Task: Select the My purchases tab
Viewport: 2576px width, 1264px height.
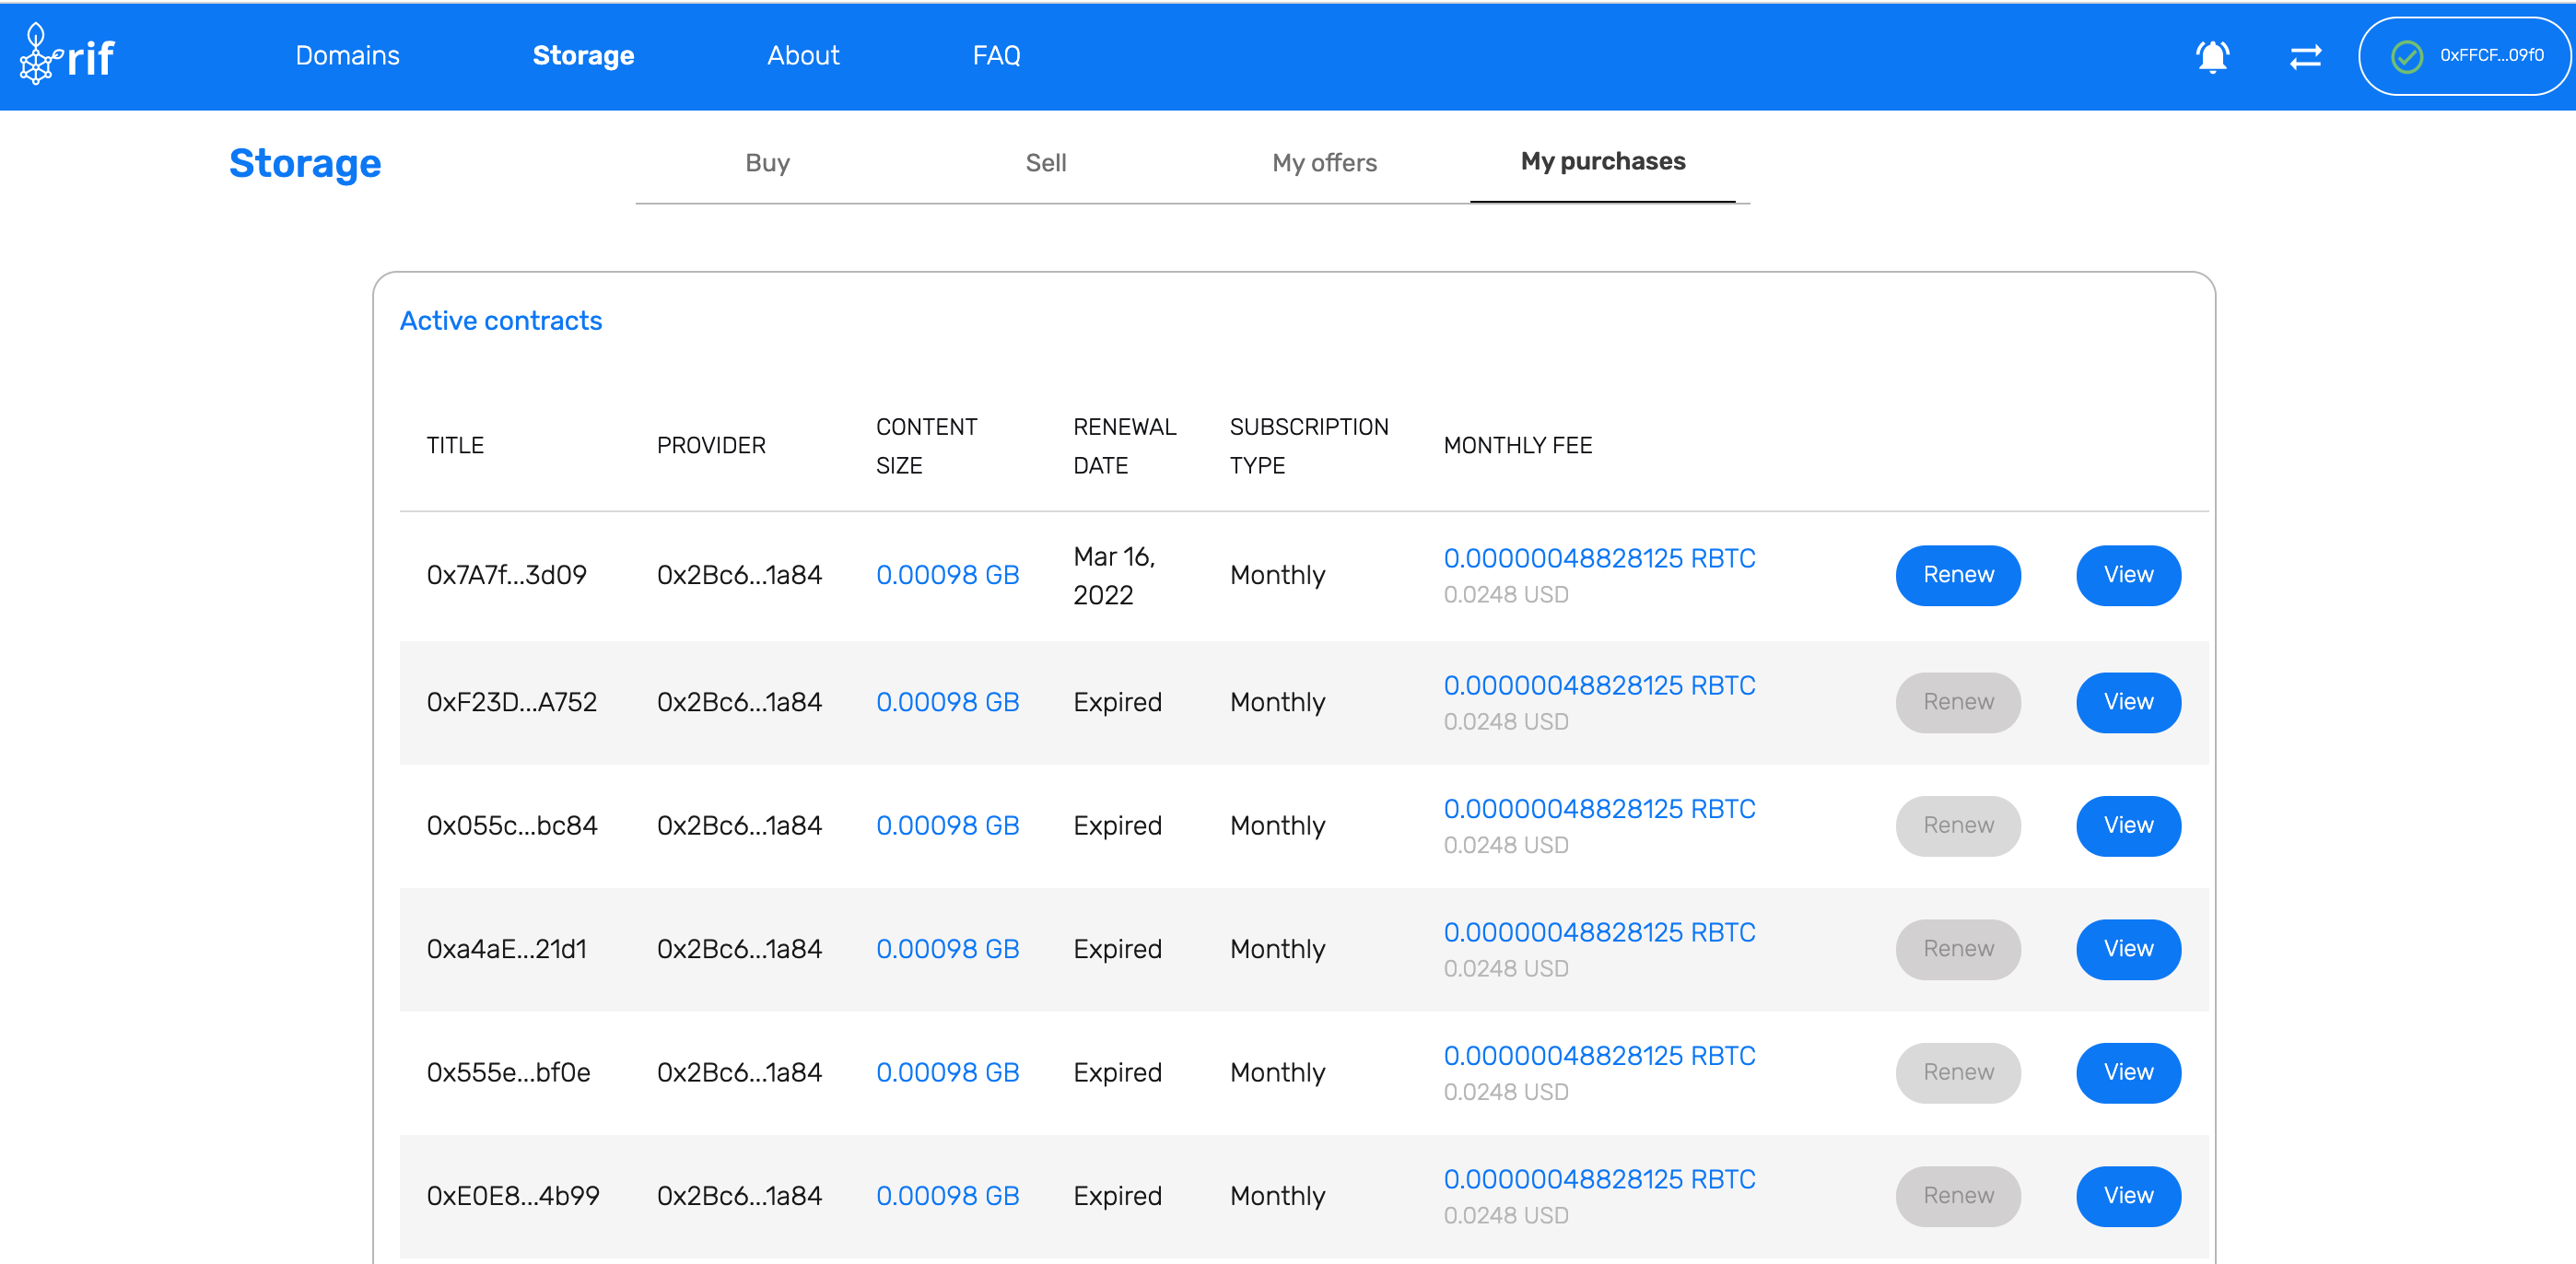Action: pos(1603,161)
